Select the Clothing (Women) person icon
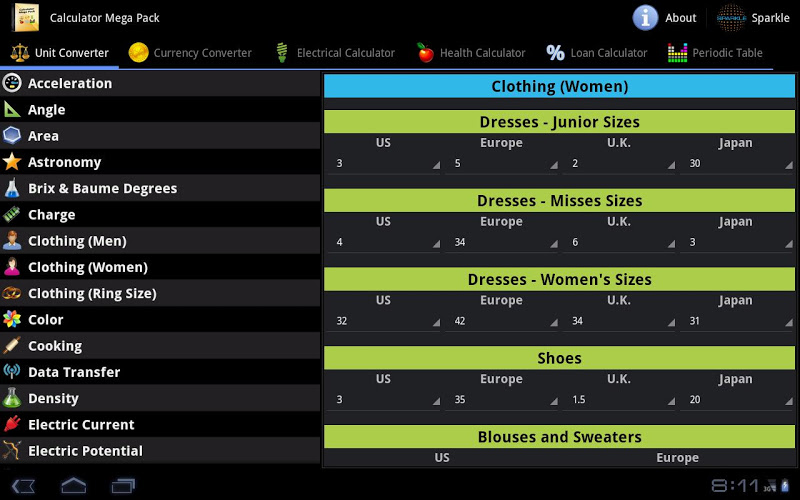The image size is (800, 500). coord(12,267)
